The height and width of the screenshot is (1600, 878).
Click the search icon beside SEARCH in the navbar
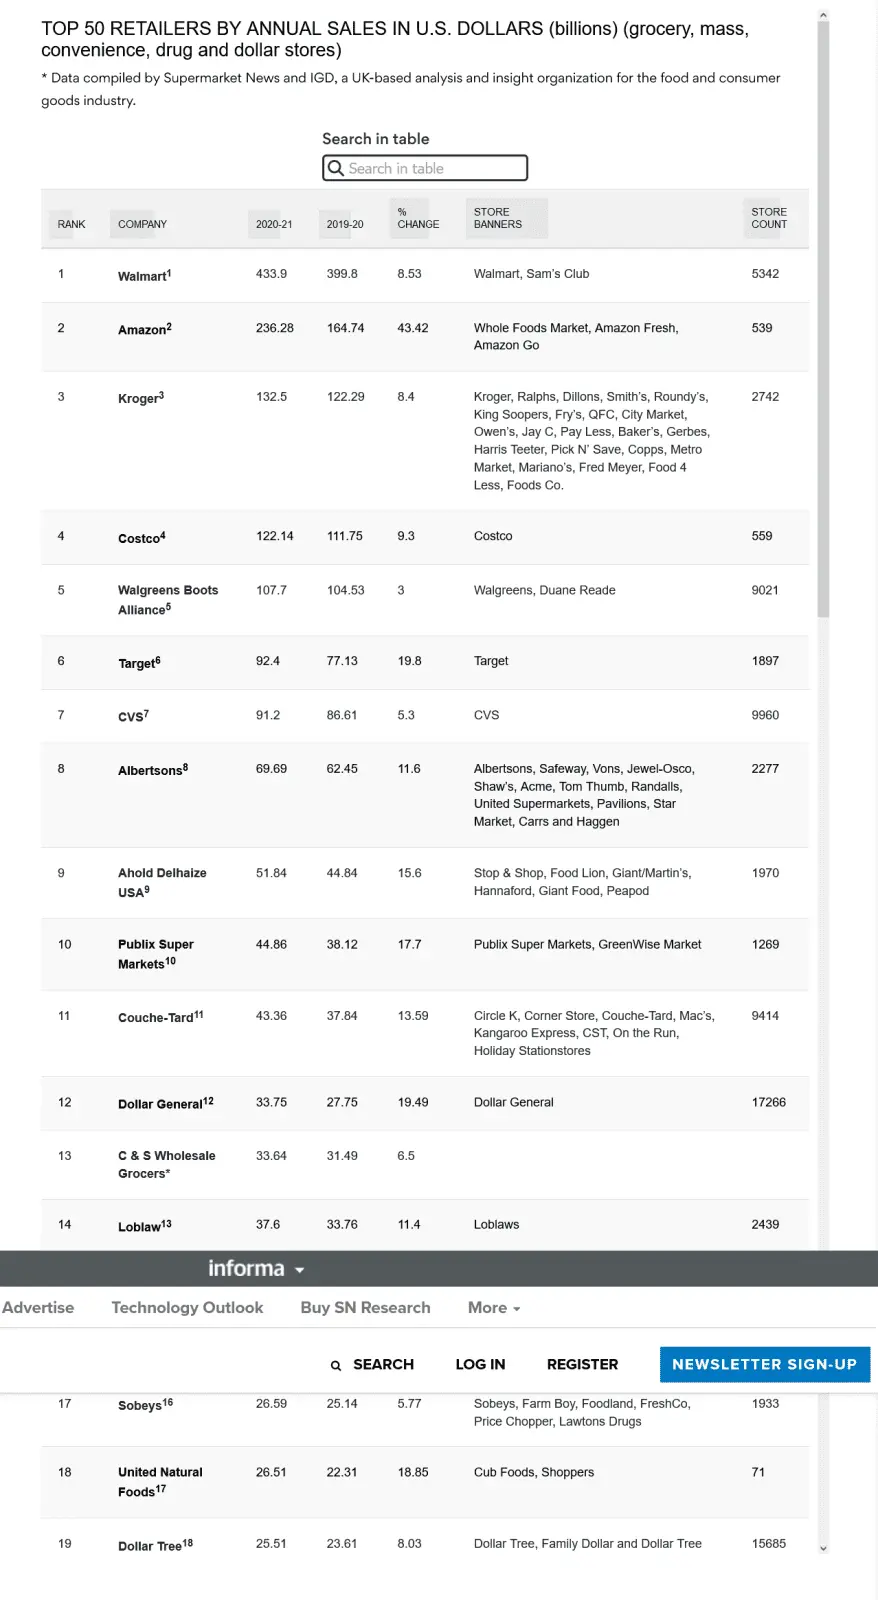336,1365
